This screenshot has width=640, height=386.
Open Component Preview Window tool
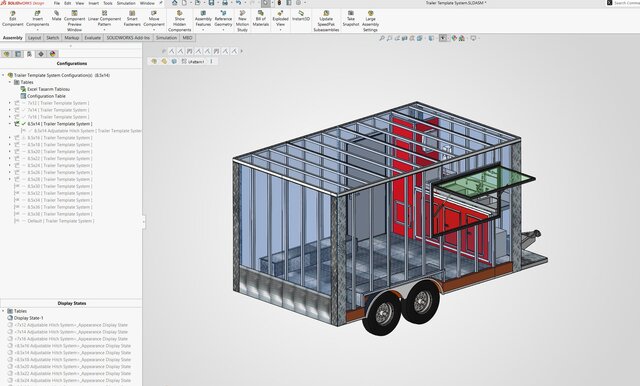point(74,21)
